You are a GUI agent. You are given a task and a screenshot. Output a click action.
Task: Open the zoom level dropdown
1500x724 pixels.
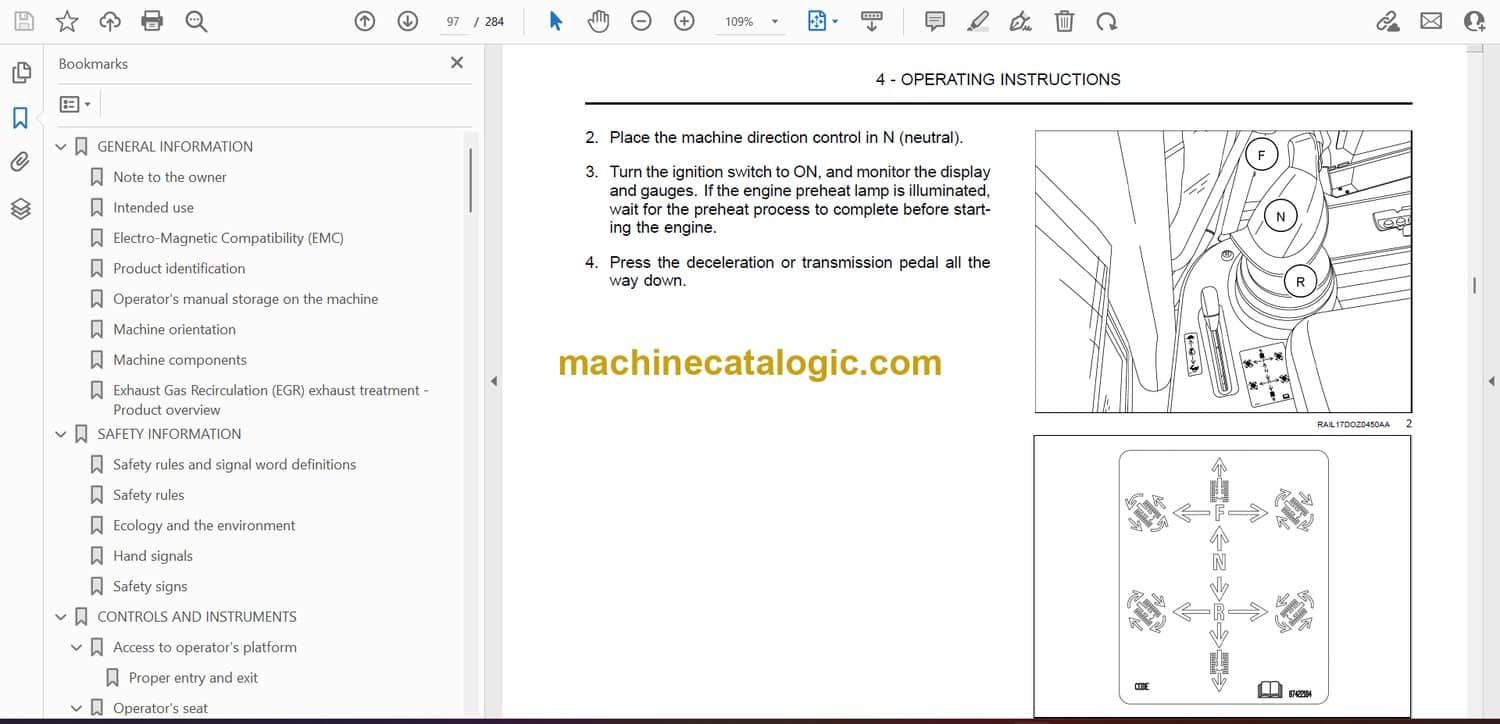coord(774,21)
